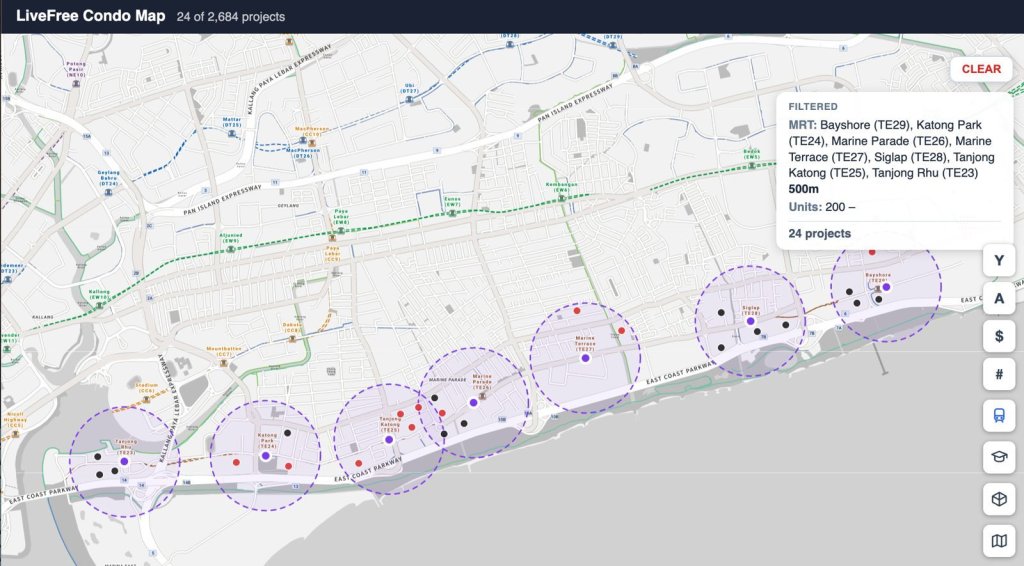Click the black project dot in Katong Park circle
This screenshot has height=566, width=1024.
pos(287,433)
